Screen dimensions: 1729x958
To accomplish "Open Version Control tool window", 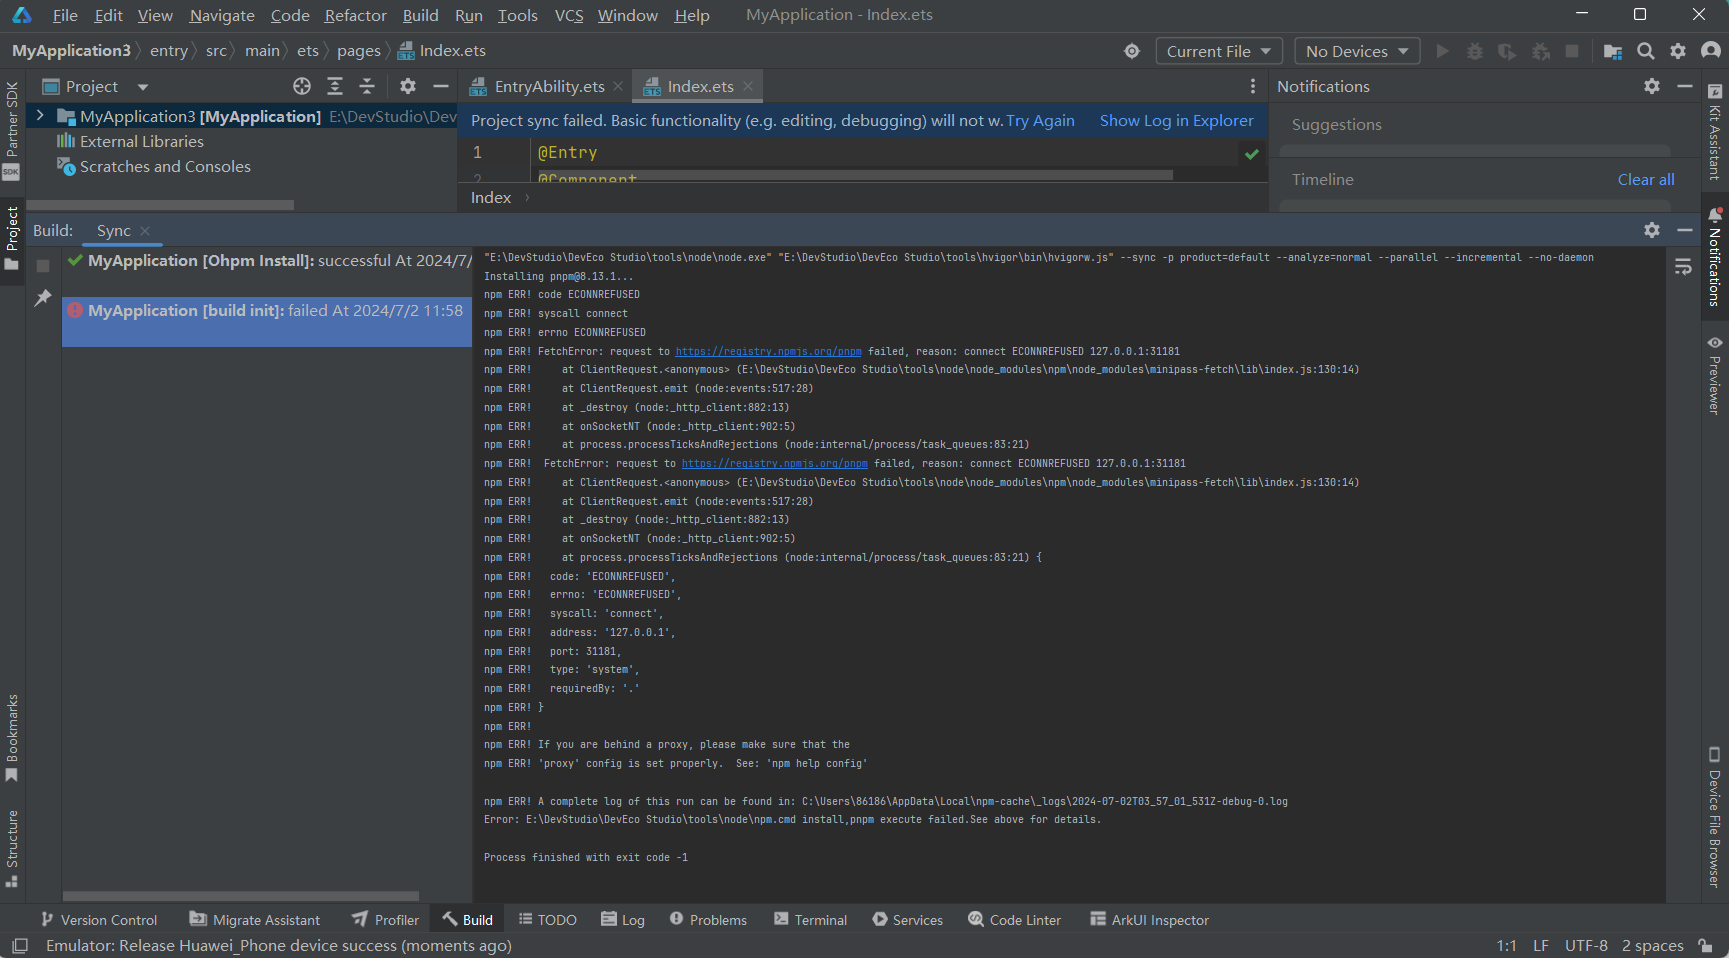I will point(99,920).
